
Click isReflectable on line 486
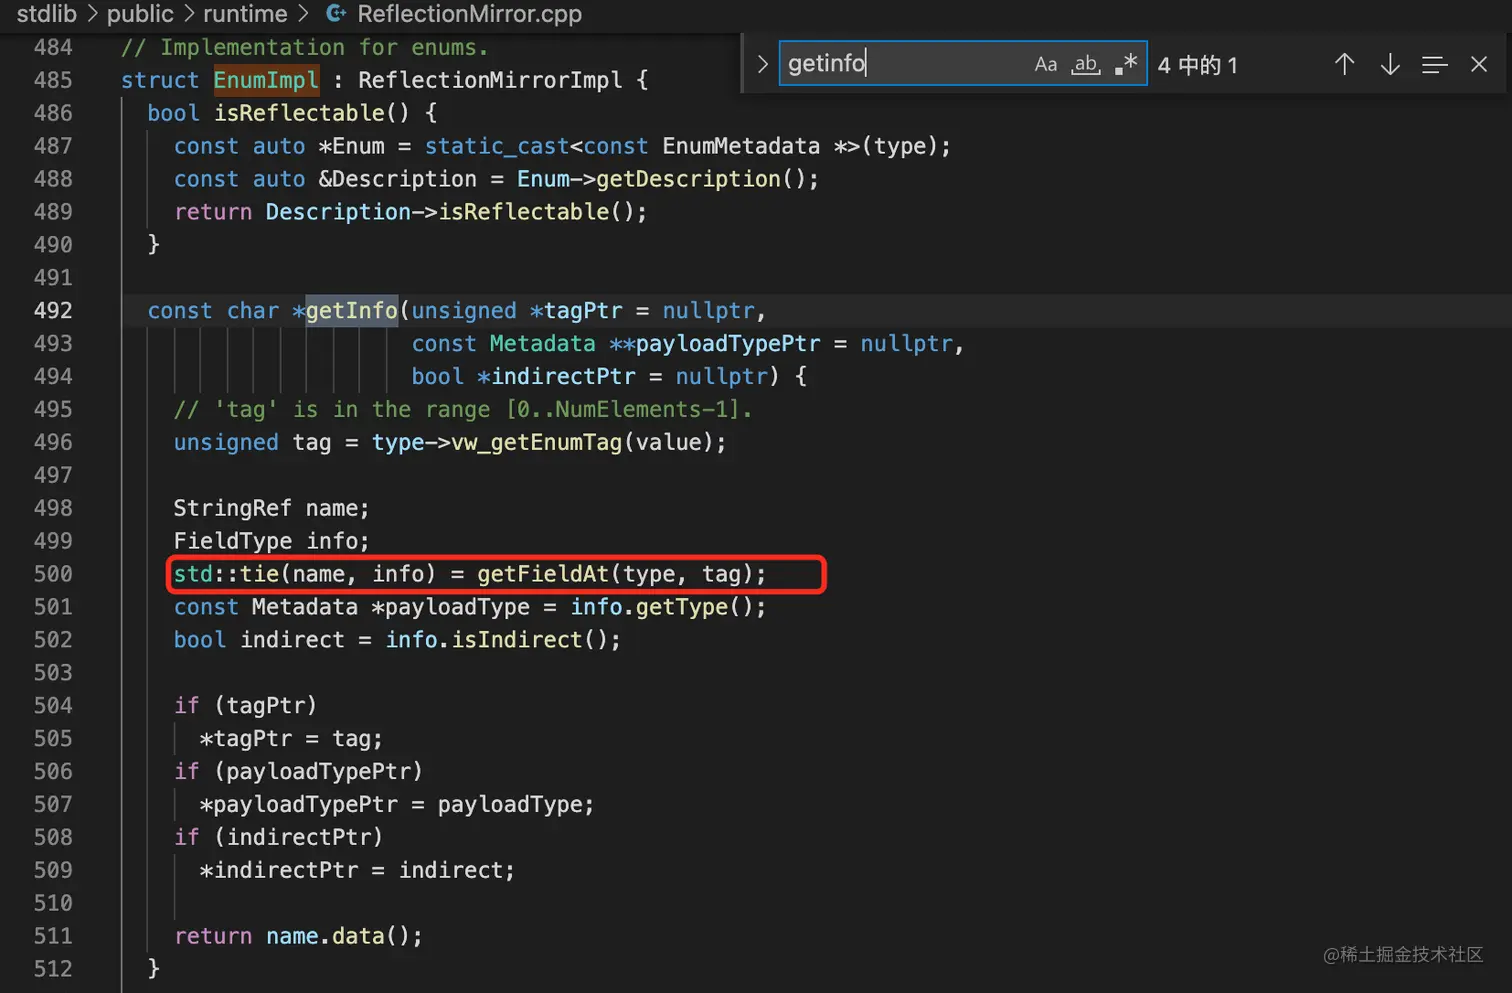pyautogui.click(x=299, y=113)
